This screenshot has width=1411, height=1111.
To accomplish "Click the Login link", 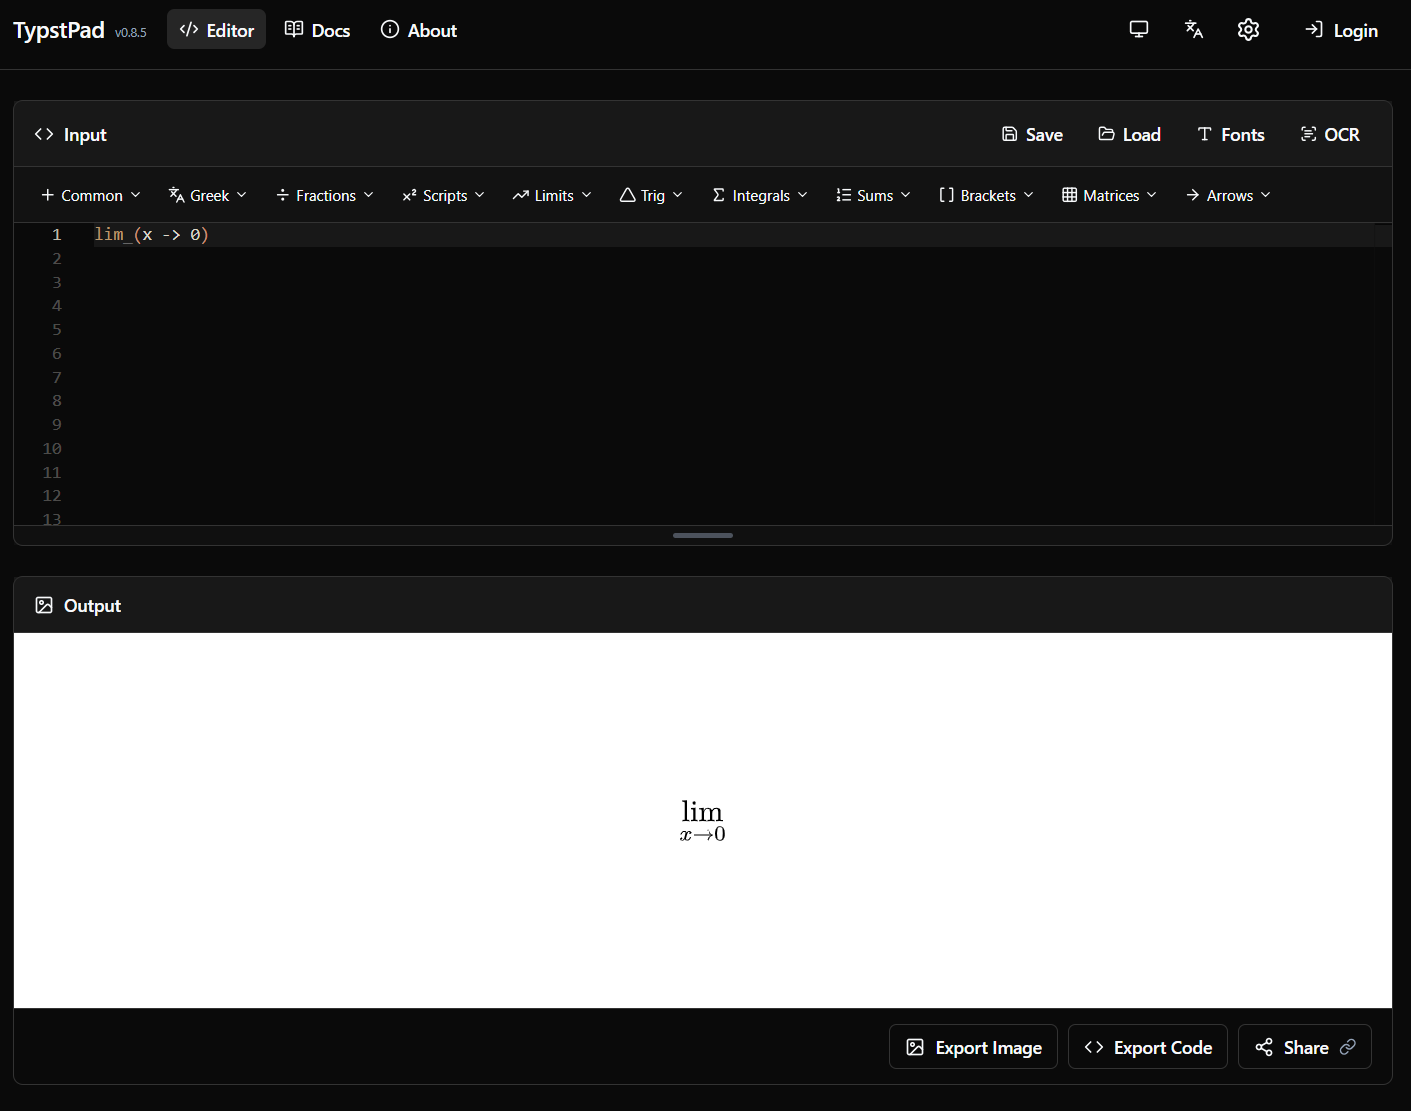I will 1341,31.
